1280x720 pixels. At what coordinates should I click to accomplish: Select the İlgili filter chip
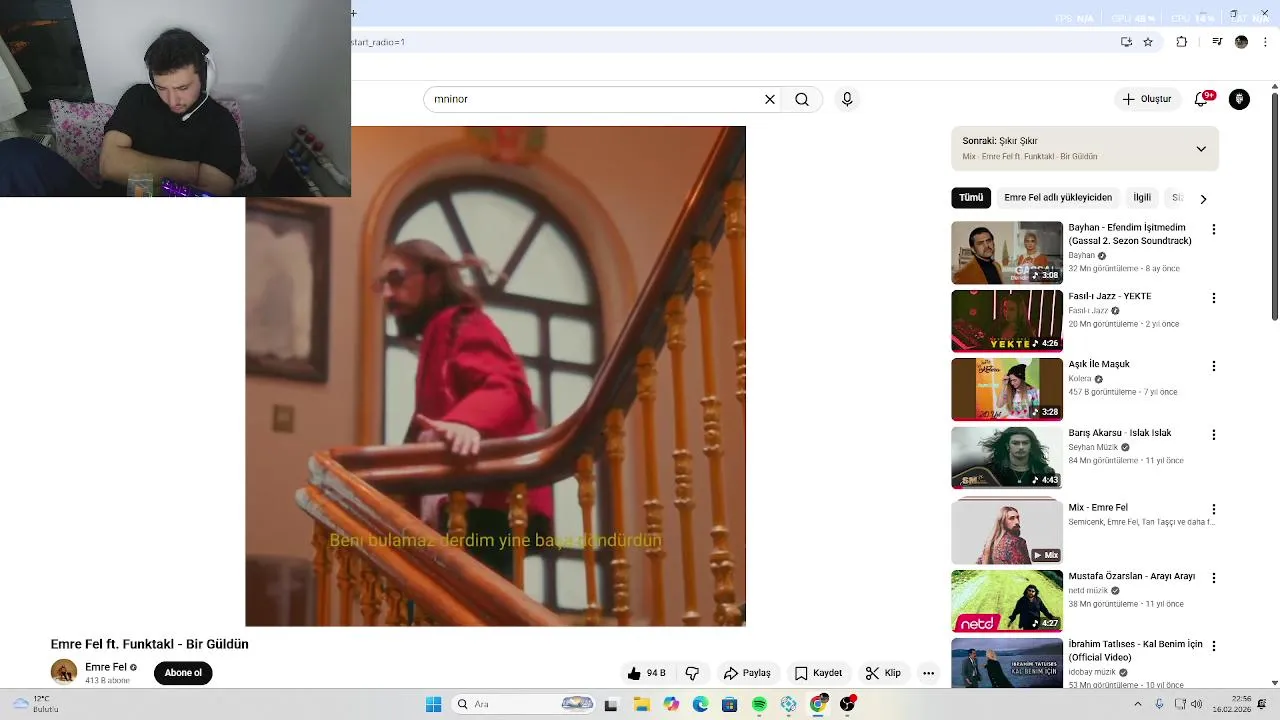1142,198
